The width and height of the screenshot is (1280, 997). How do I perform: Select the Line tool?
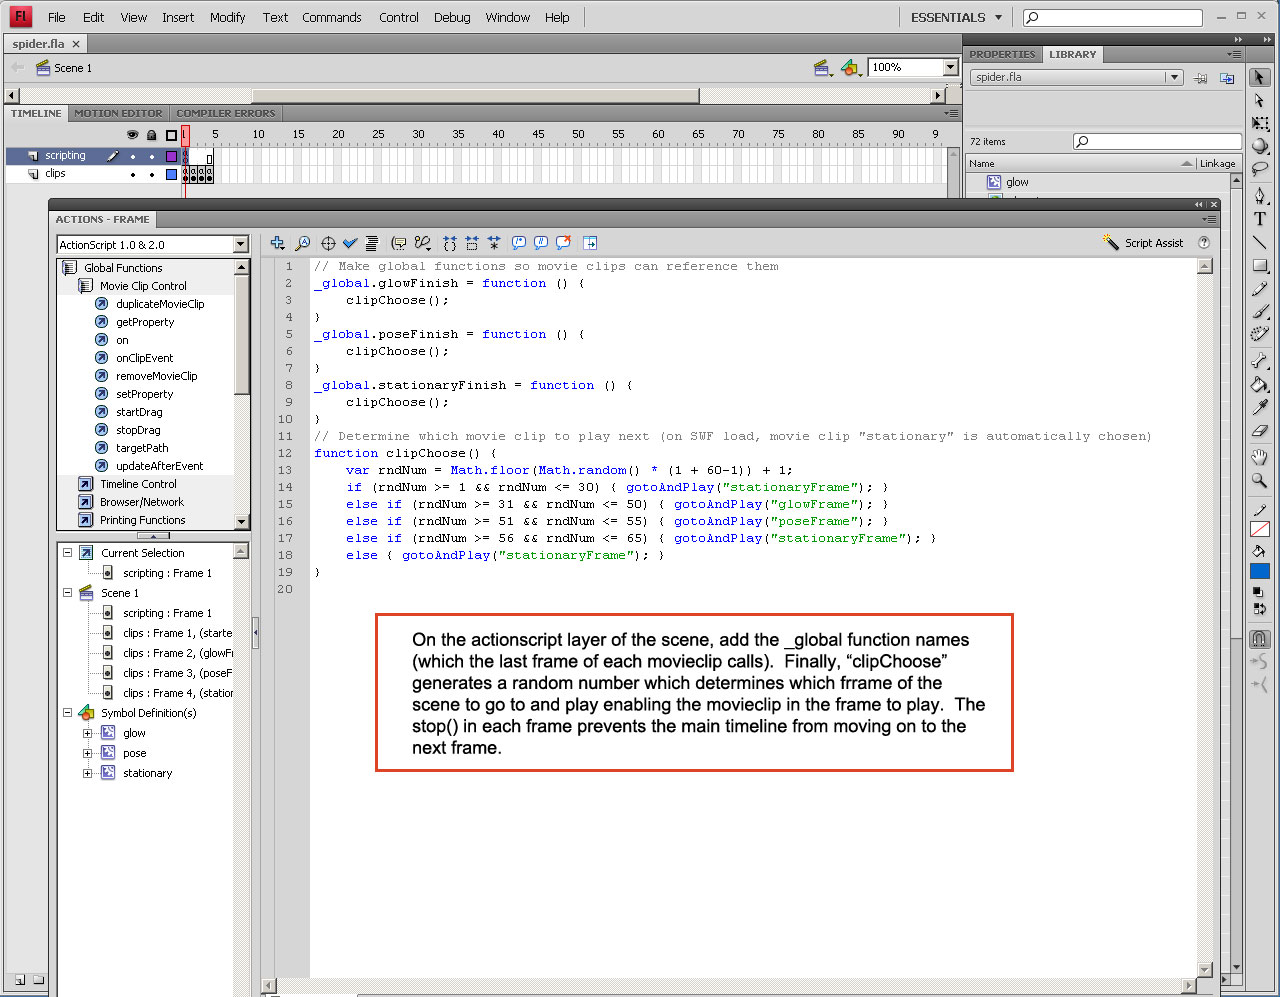[x=1259, y=242]
